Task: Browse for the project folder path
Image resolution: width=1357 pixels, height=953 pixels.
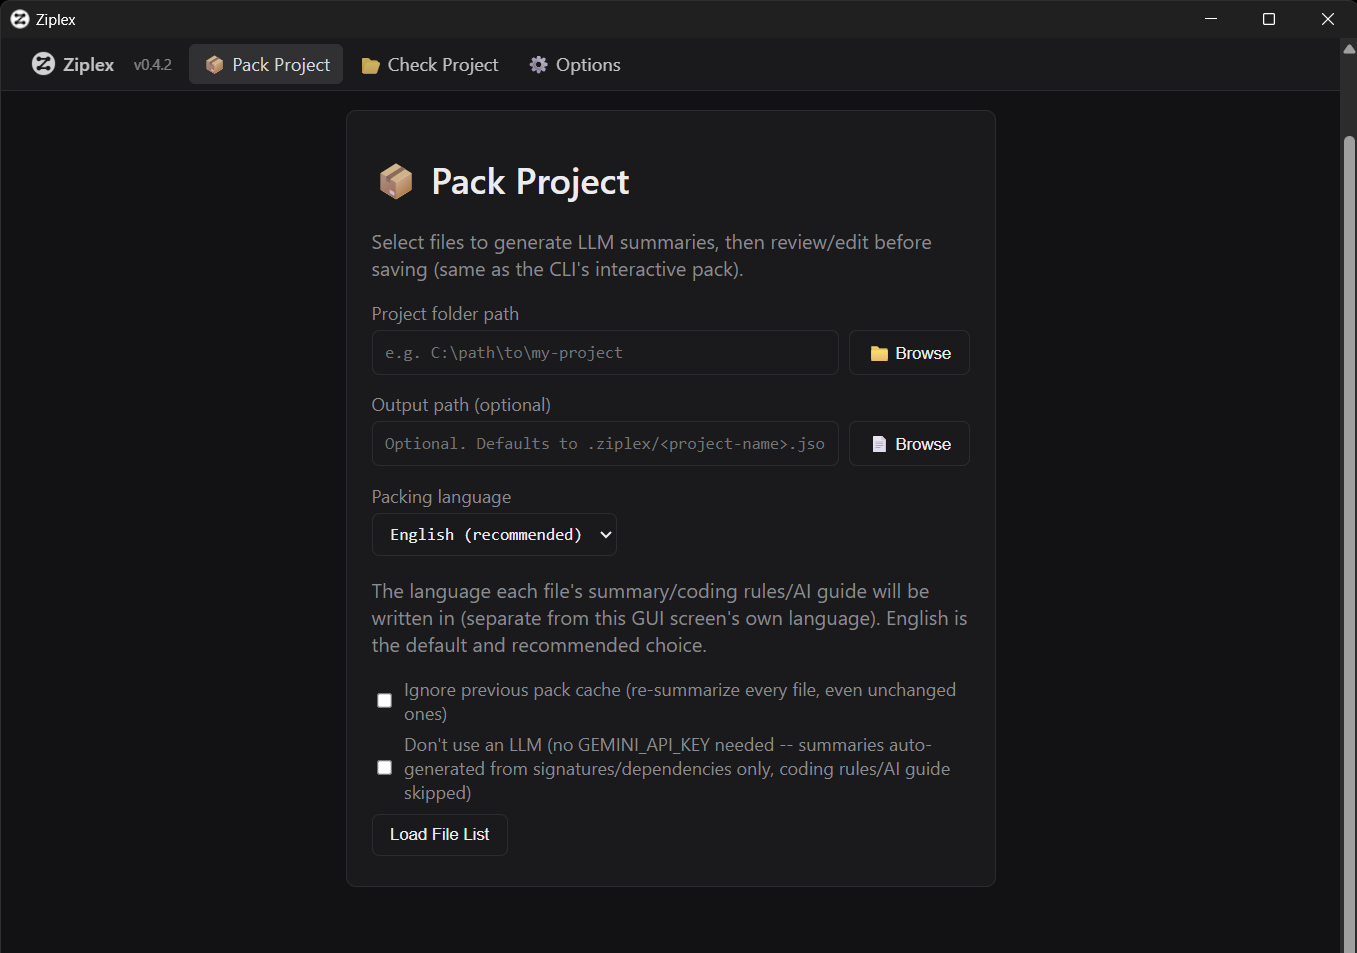Action: pos(909,353)
